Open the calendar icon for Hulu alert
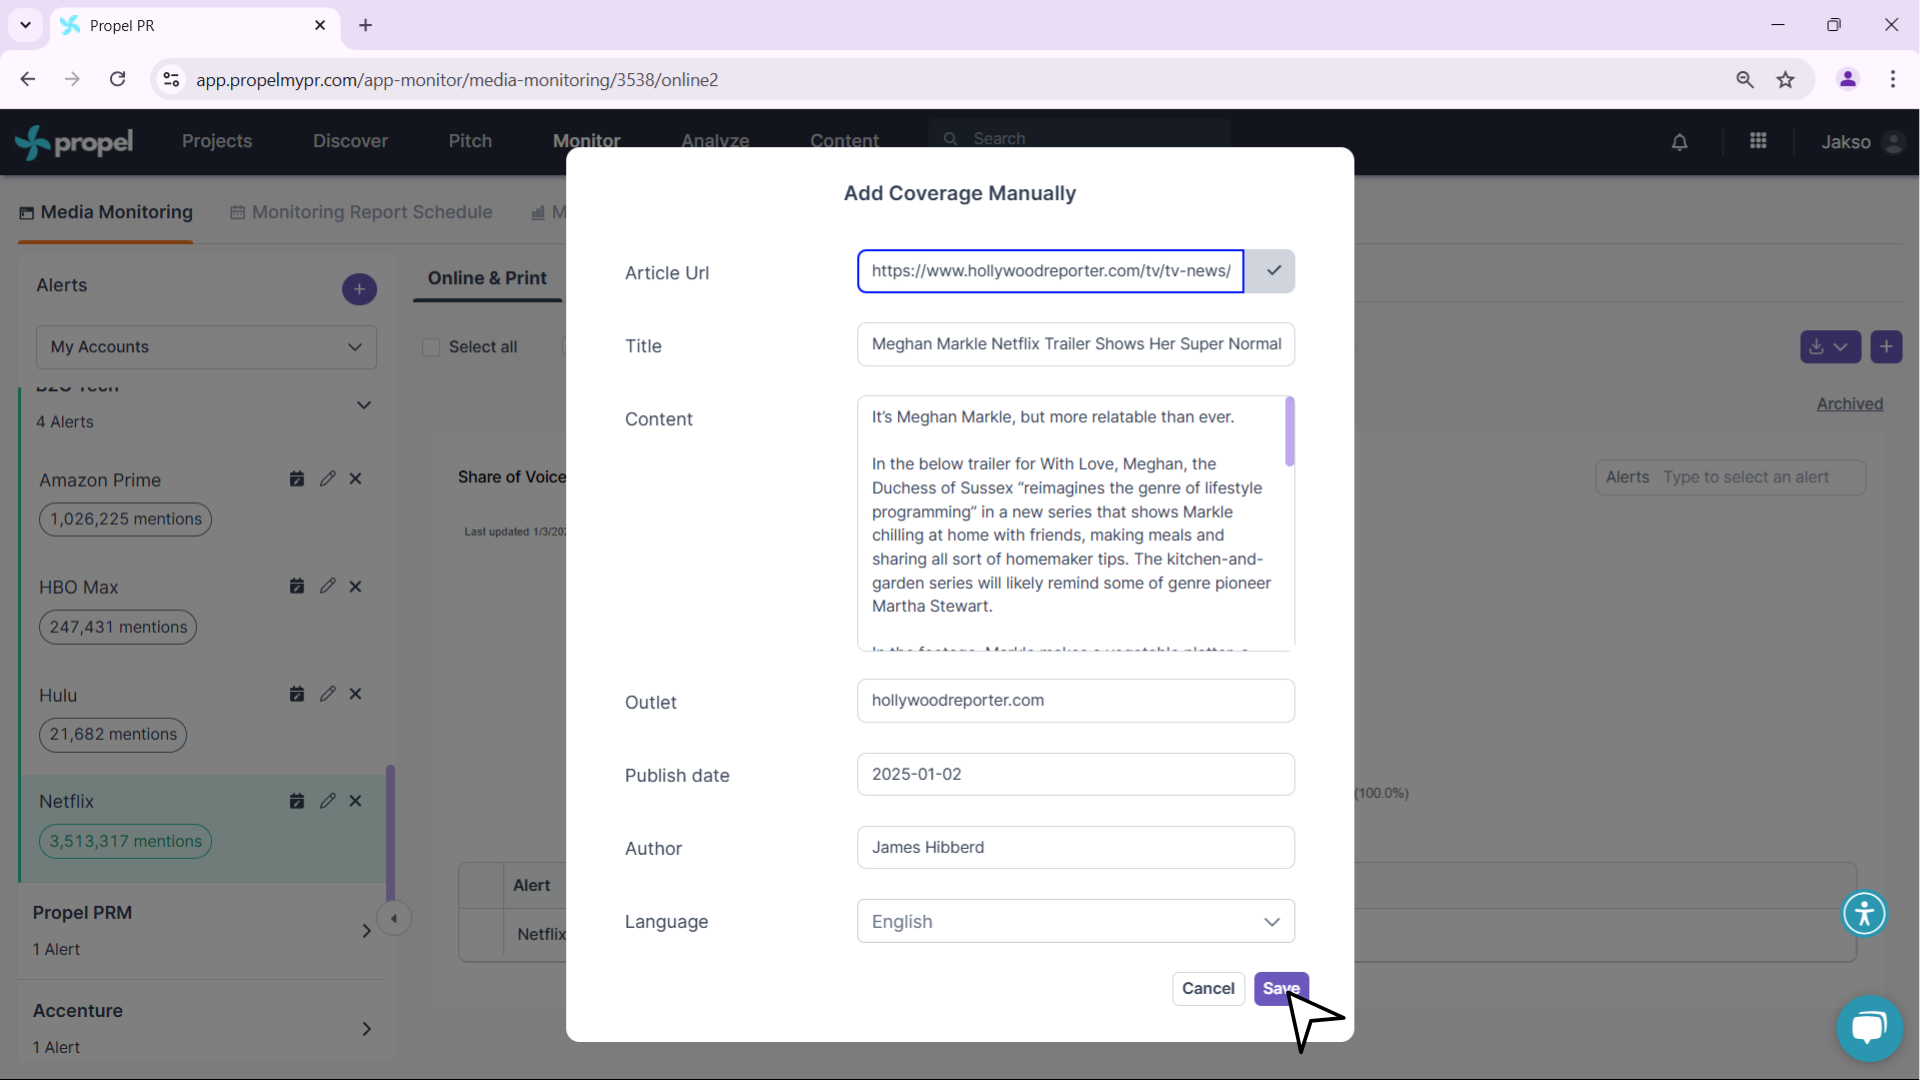The image size is (1920, 1080). click(x=297, y=694)
